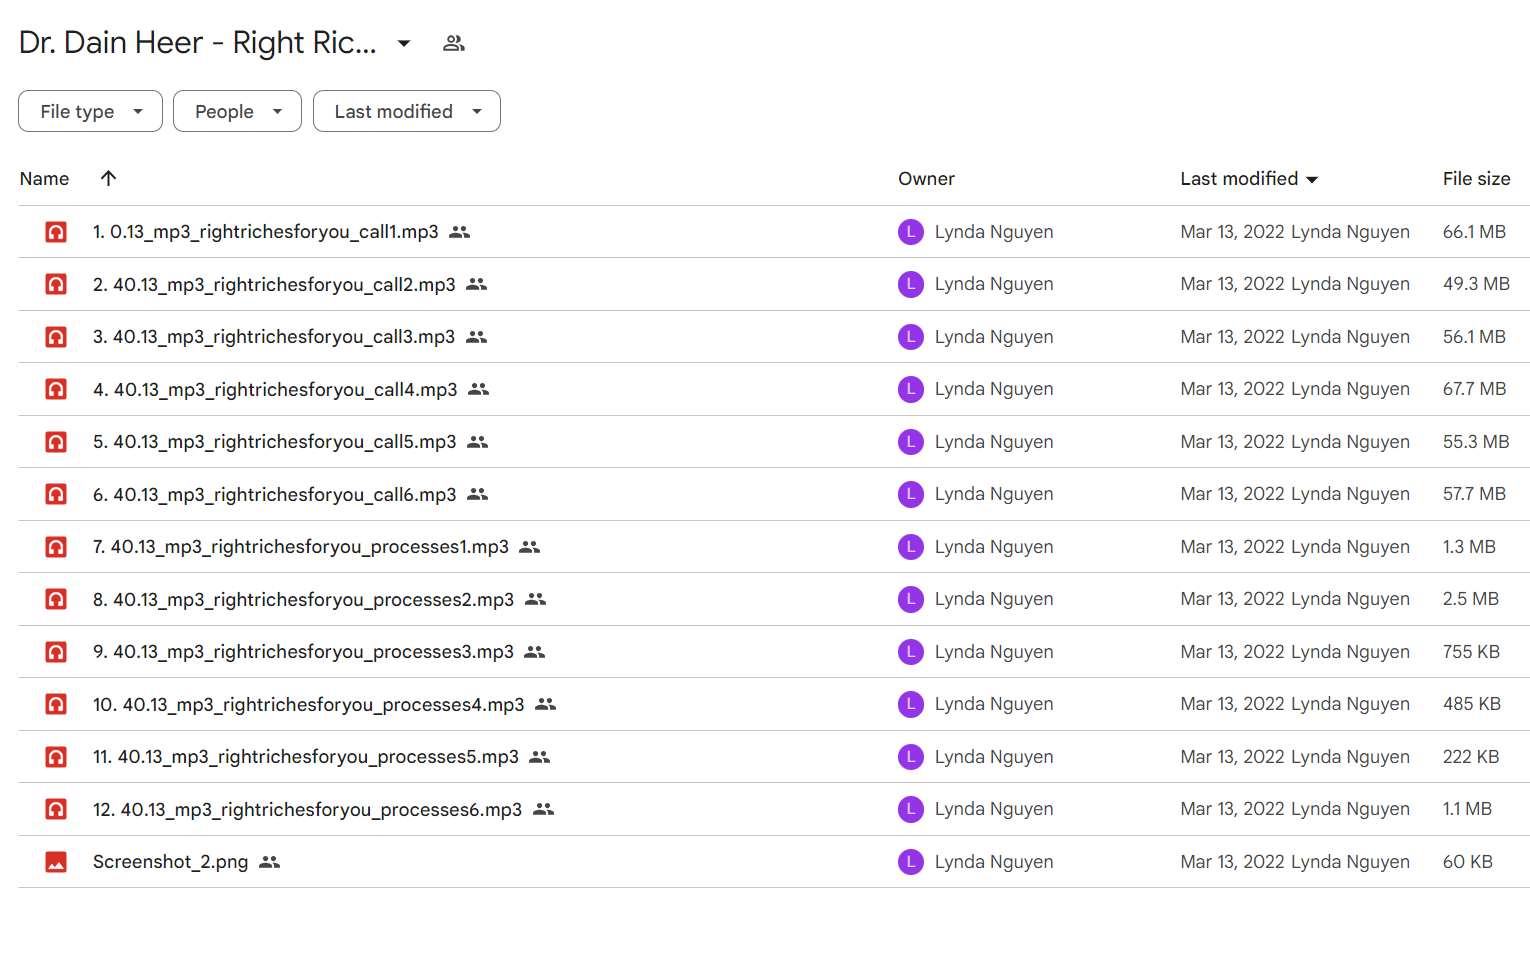This screenshot has width=1530, height=965.
Task: Click audio file icon for call4.mp3
Action: [56, 389]
